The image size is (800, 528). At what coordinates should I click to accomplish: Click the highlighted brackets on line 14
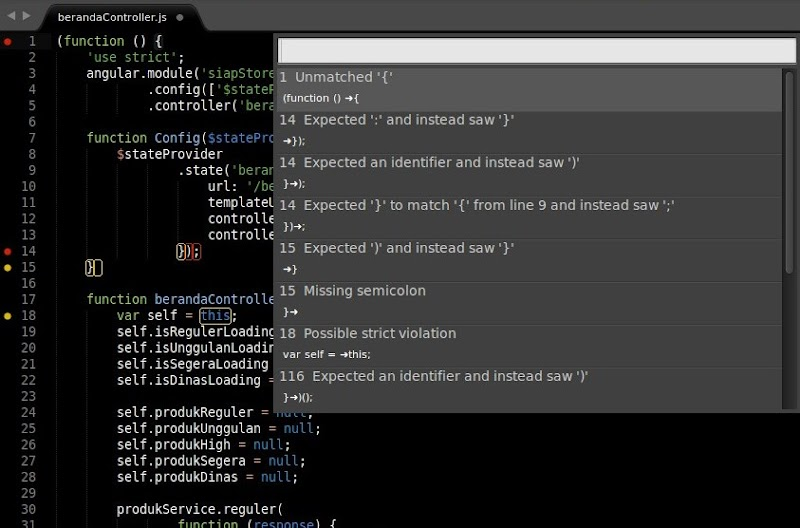pyautogui.click(x=188, y=252)
